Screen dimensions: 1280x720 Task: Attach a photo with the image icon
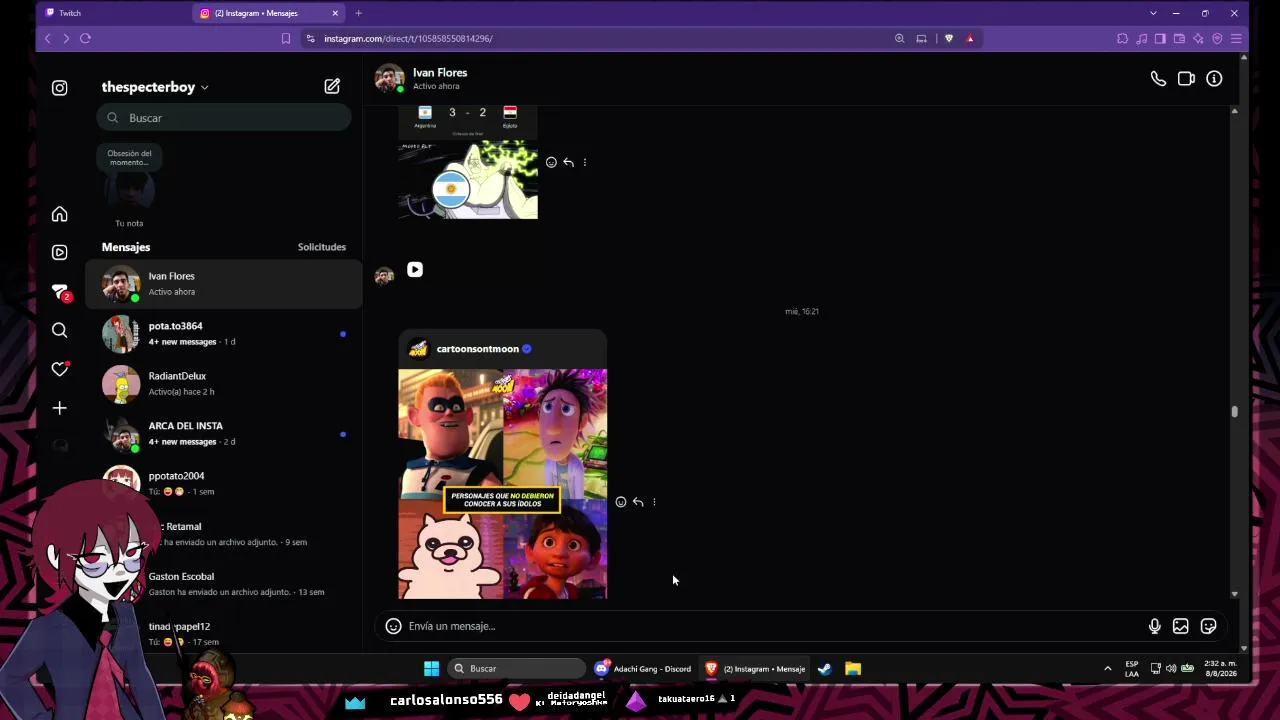click(x=1181, y=626)
